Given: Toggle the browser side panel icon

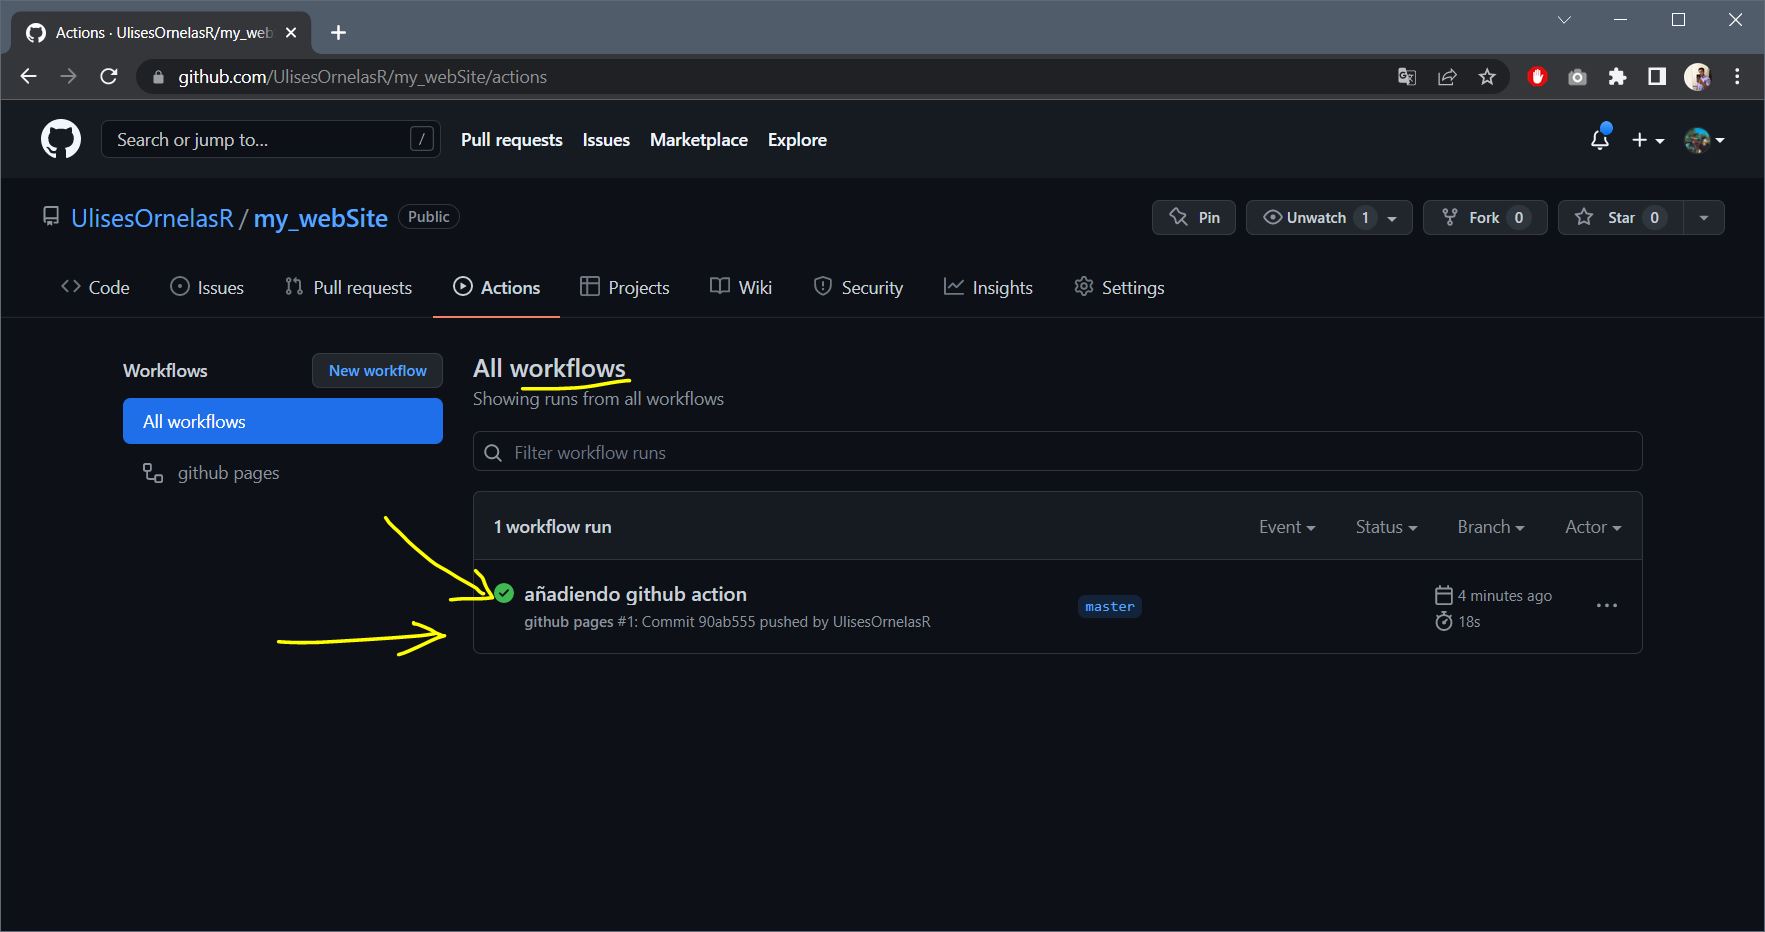Looking at the screenshot, I should (1657, 77).
